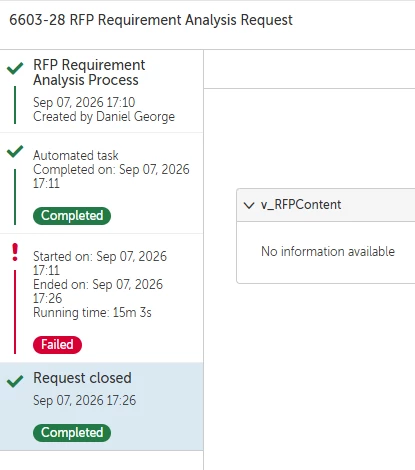
Task: Click the Completed badge under Automated task
Action: tap(72, 216)
